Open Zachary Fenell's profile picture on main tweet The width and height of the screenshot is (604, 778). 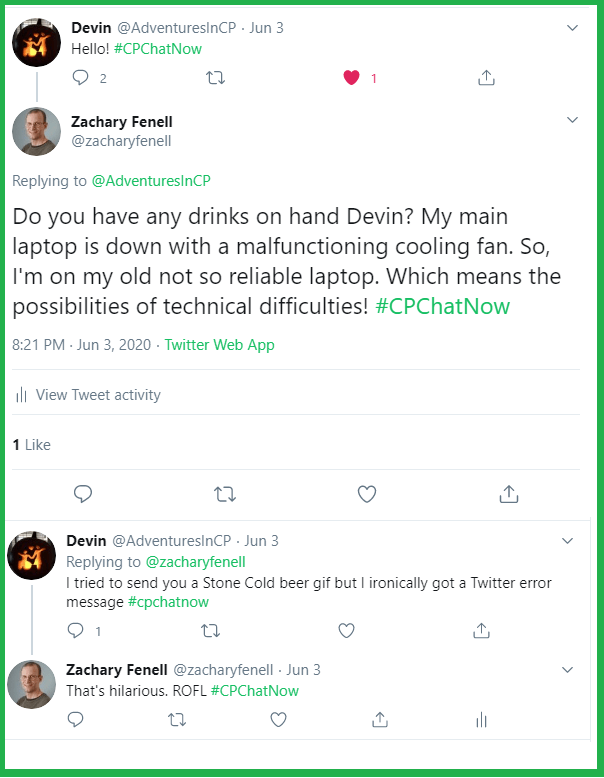click(36, 131)
